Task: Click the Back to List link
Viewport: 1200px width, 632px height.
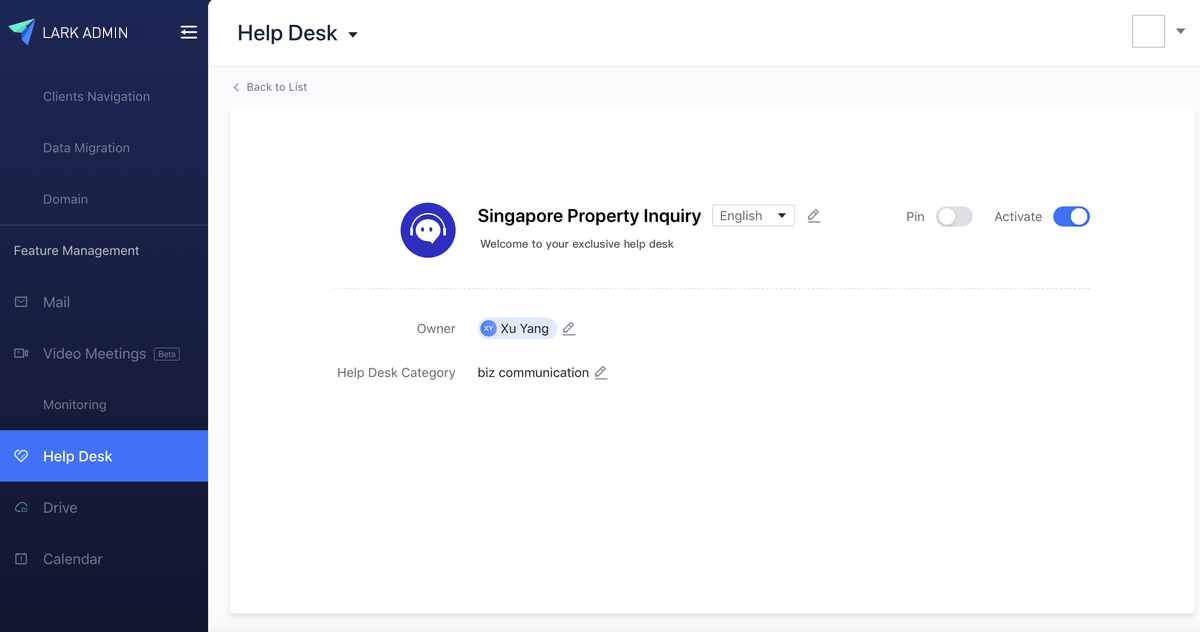Action: pyautogui.click(x=269, y=87)
